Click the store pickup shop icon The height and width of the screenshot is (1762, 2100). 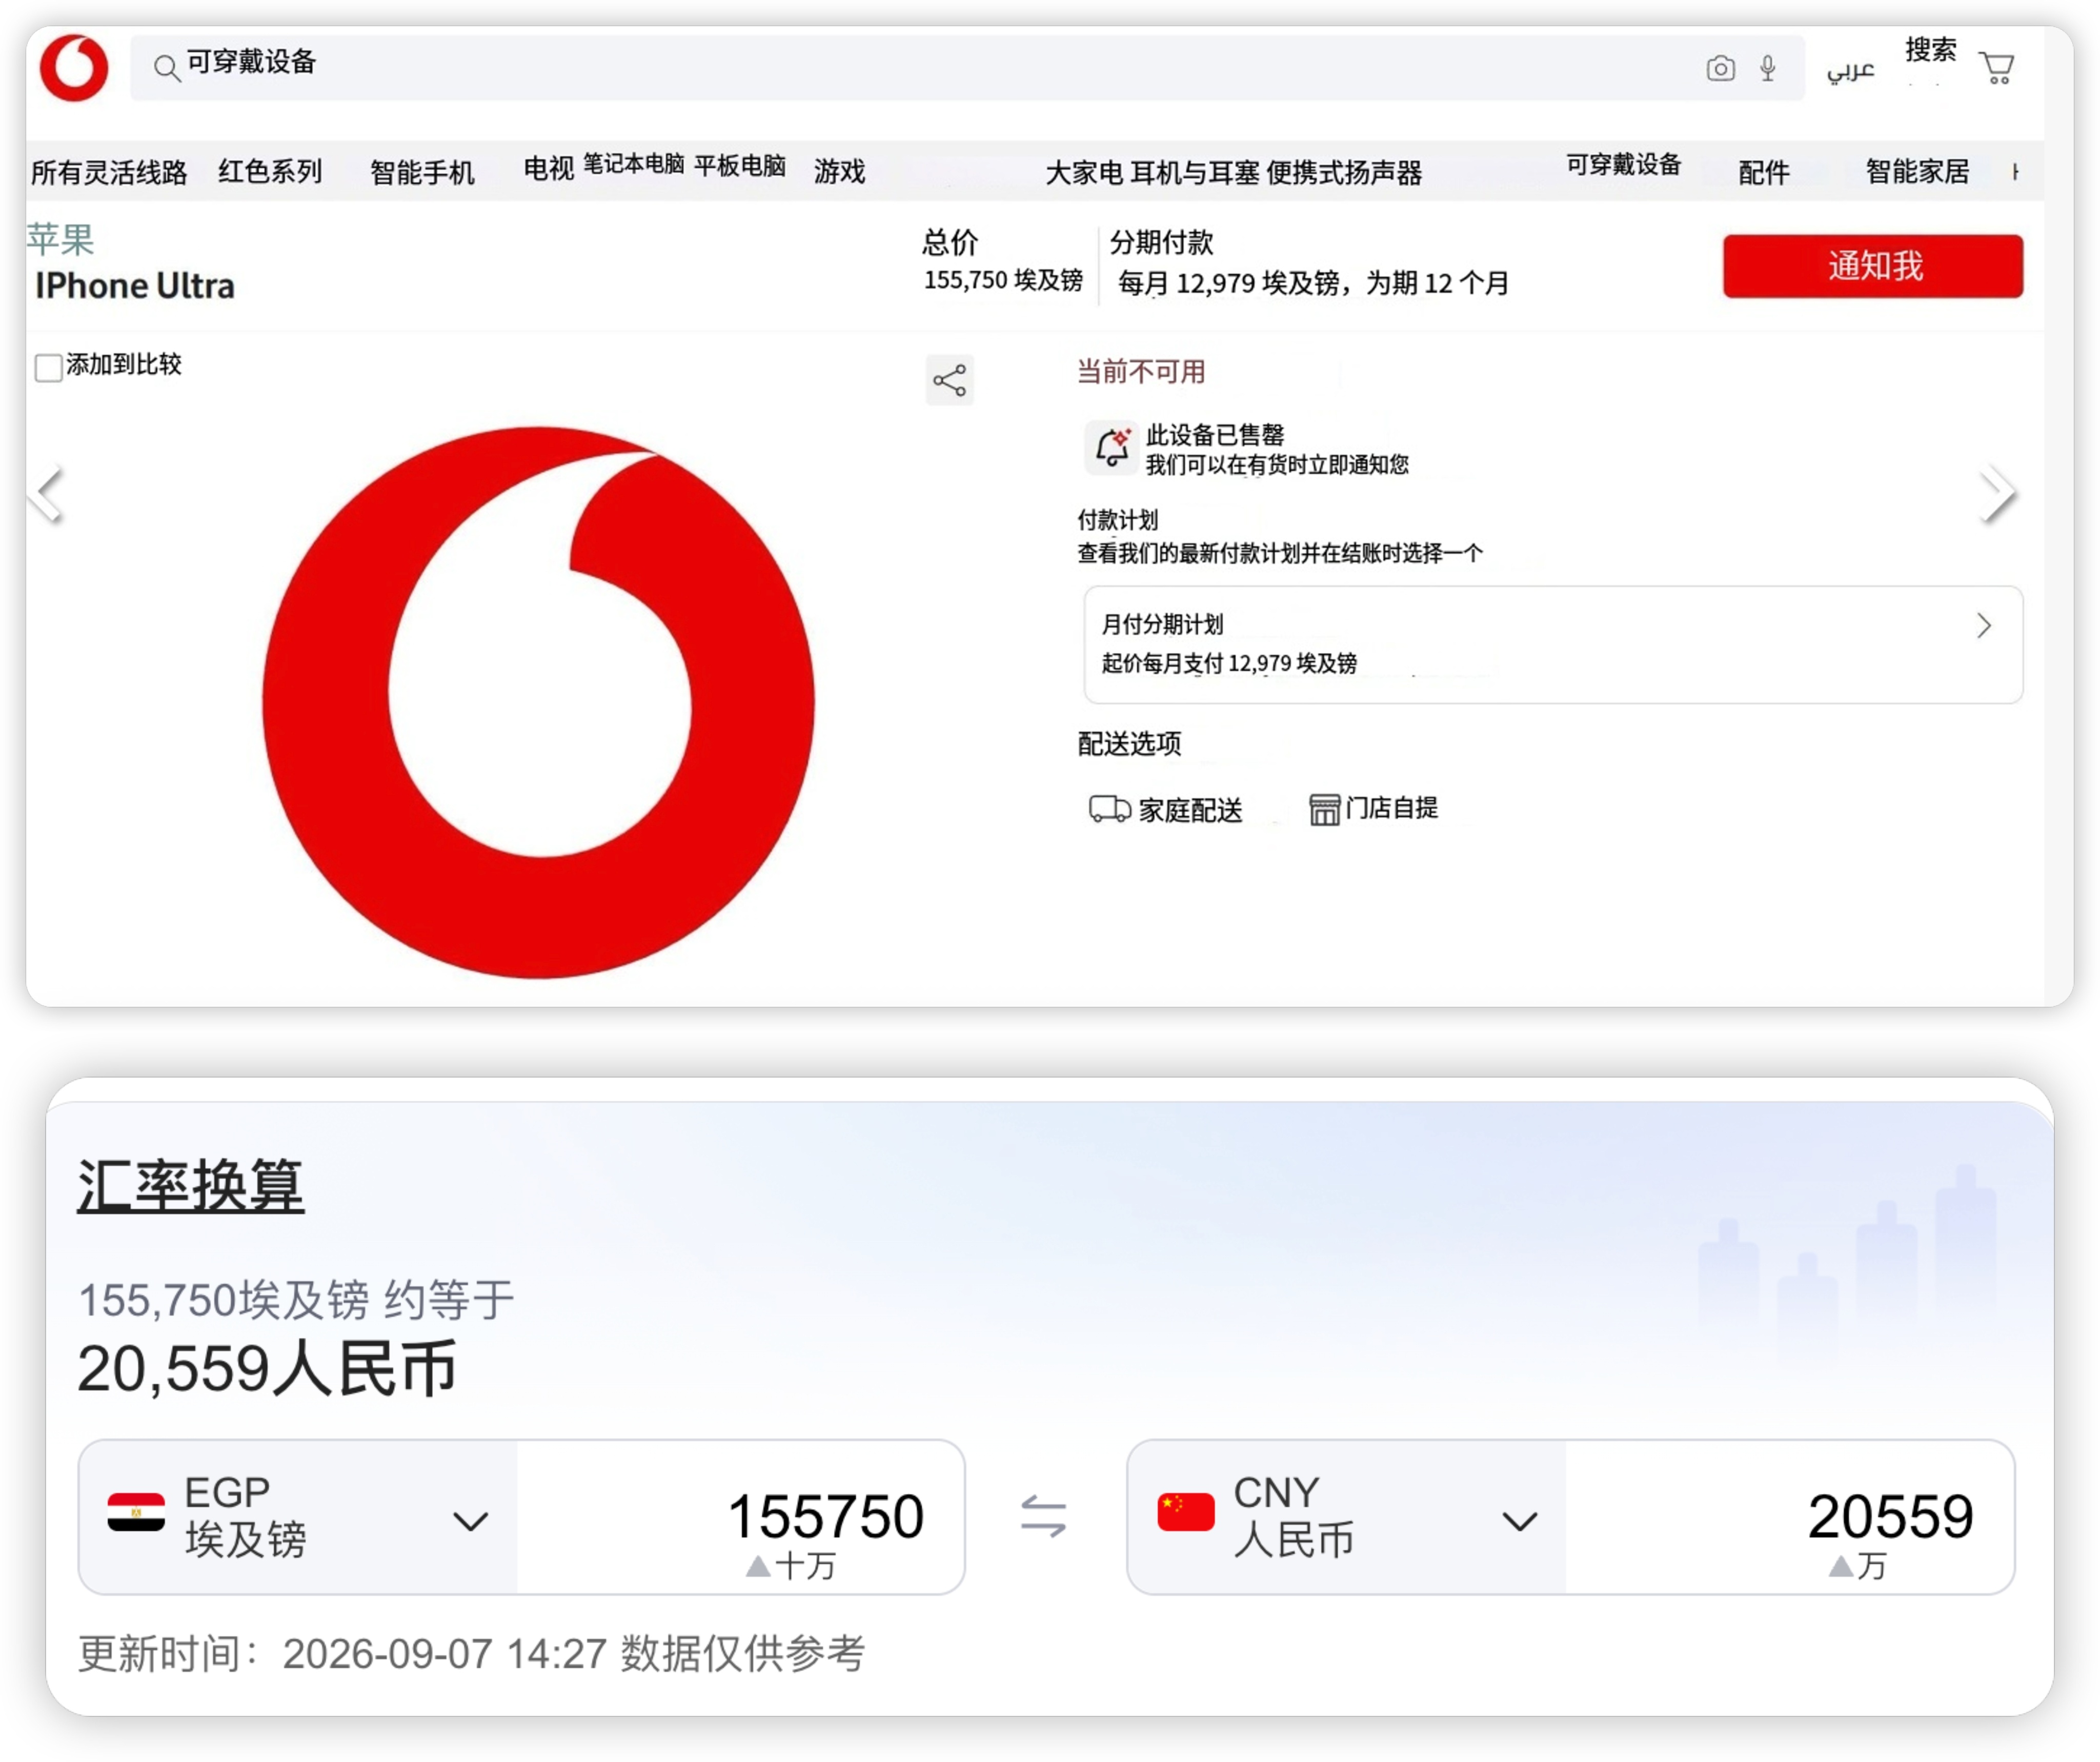[x=1324, y=809]
